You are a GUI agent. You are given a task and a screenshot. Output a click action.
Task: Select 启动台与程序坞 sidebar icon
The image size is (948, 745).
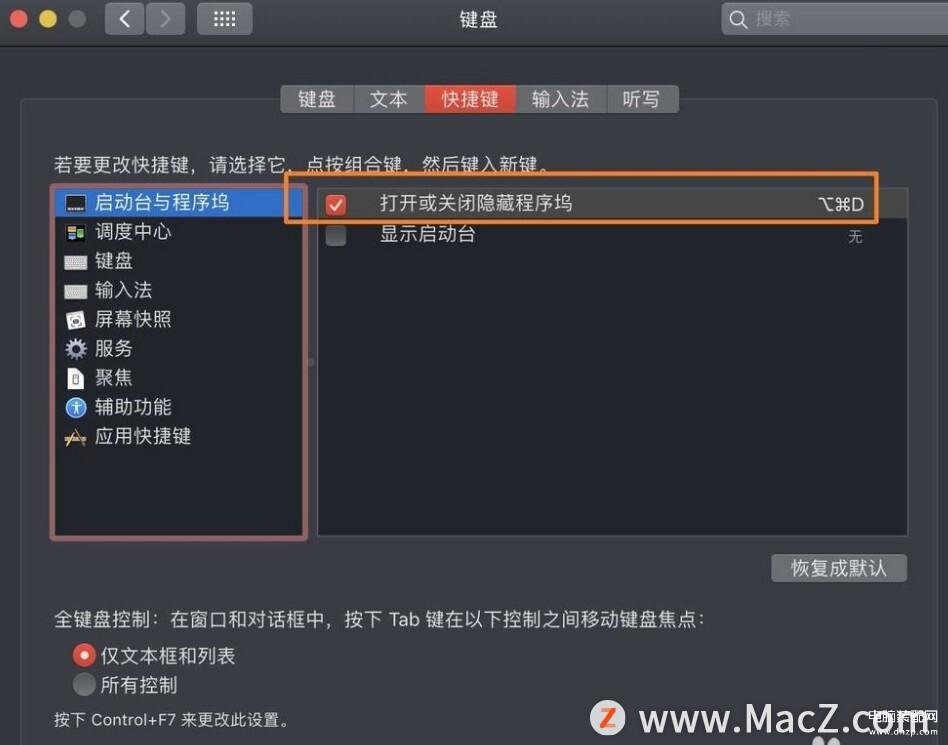click(x=76, y=203)
